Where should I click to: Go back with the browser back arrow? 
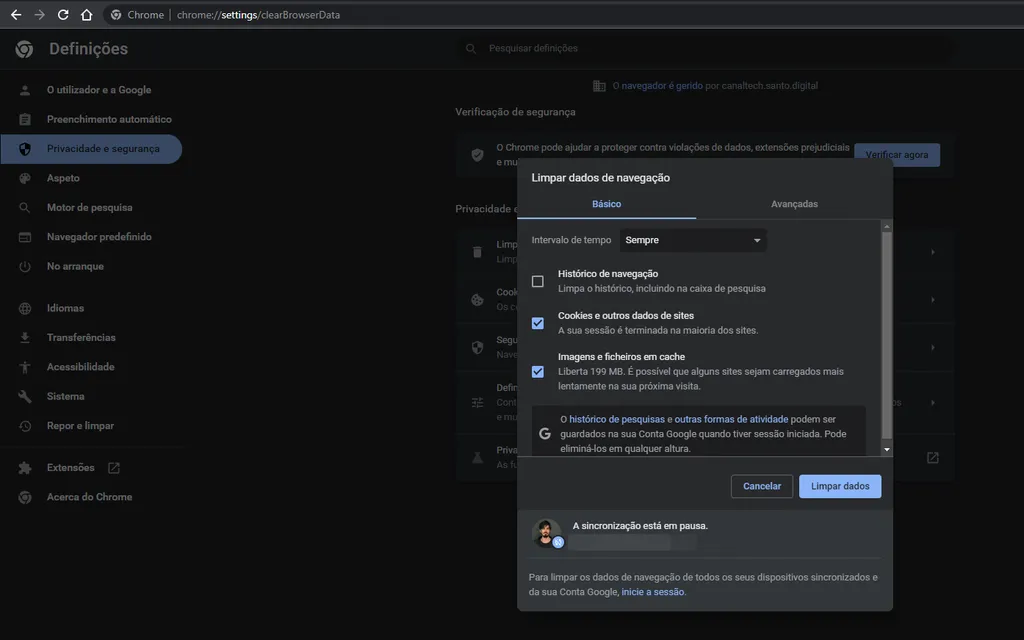15,15
